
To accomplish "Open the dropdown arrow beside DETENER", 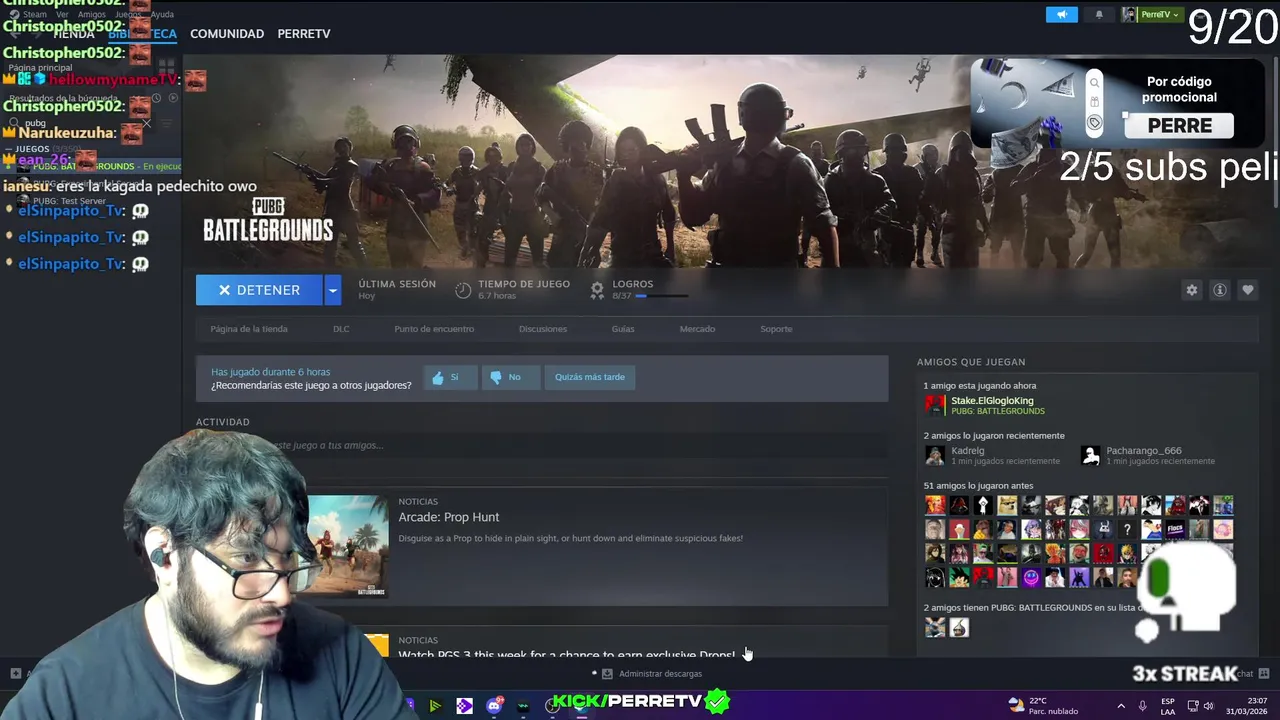I will [x=333, y=290].
